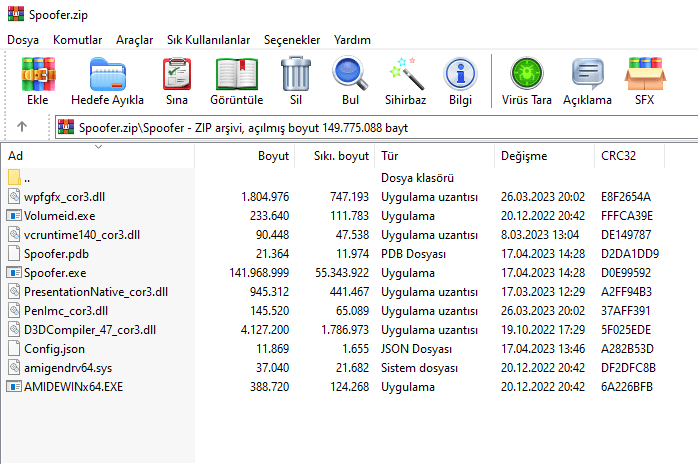
Task: Select the Volumeid.exe application icon
Action: [14, 216]
